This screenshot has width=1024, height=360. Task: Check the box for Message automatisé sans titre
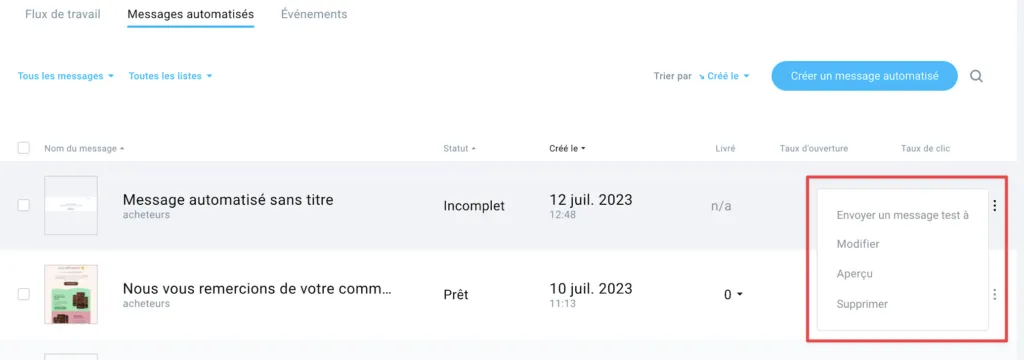tap(24, 205)
